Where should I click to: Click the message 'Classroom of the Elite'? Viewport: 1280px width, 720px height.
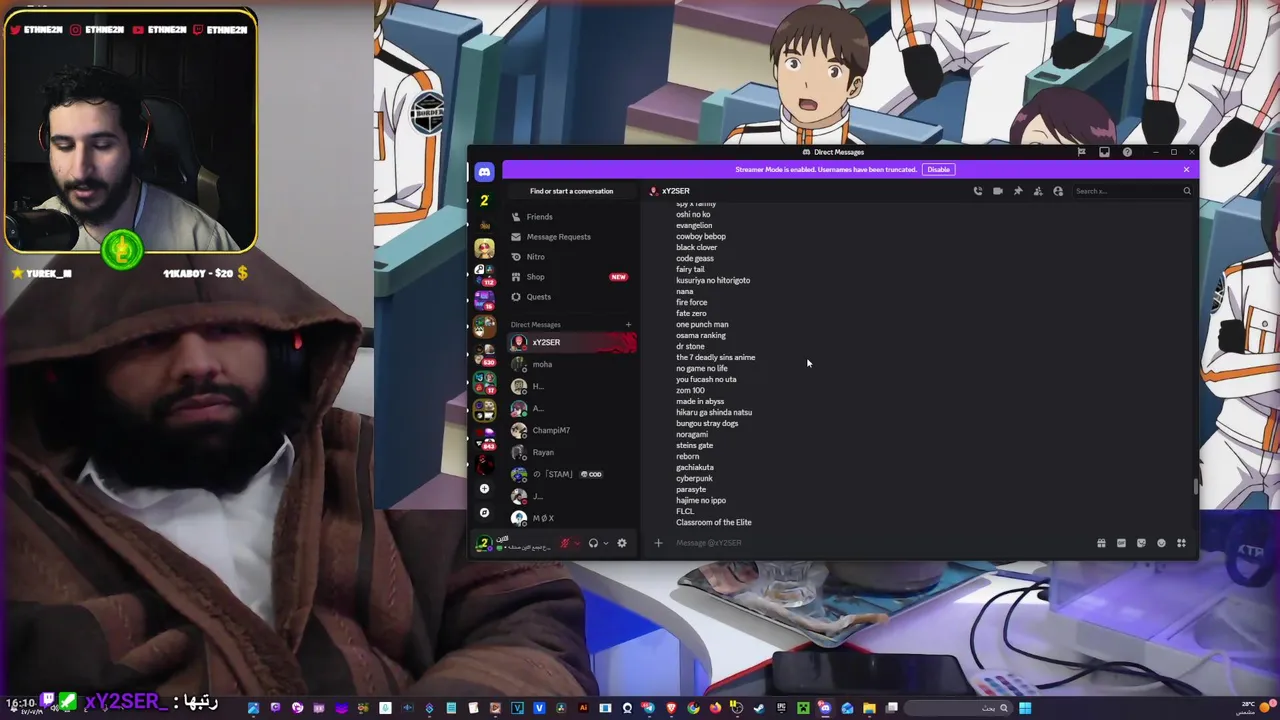point(713,522)
